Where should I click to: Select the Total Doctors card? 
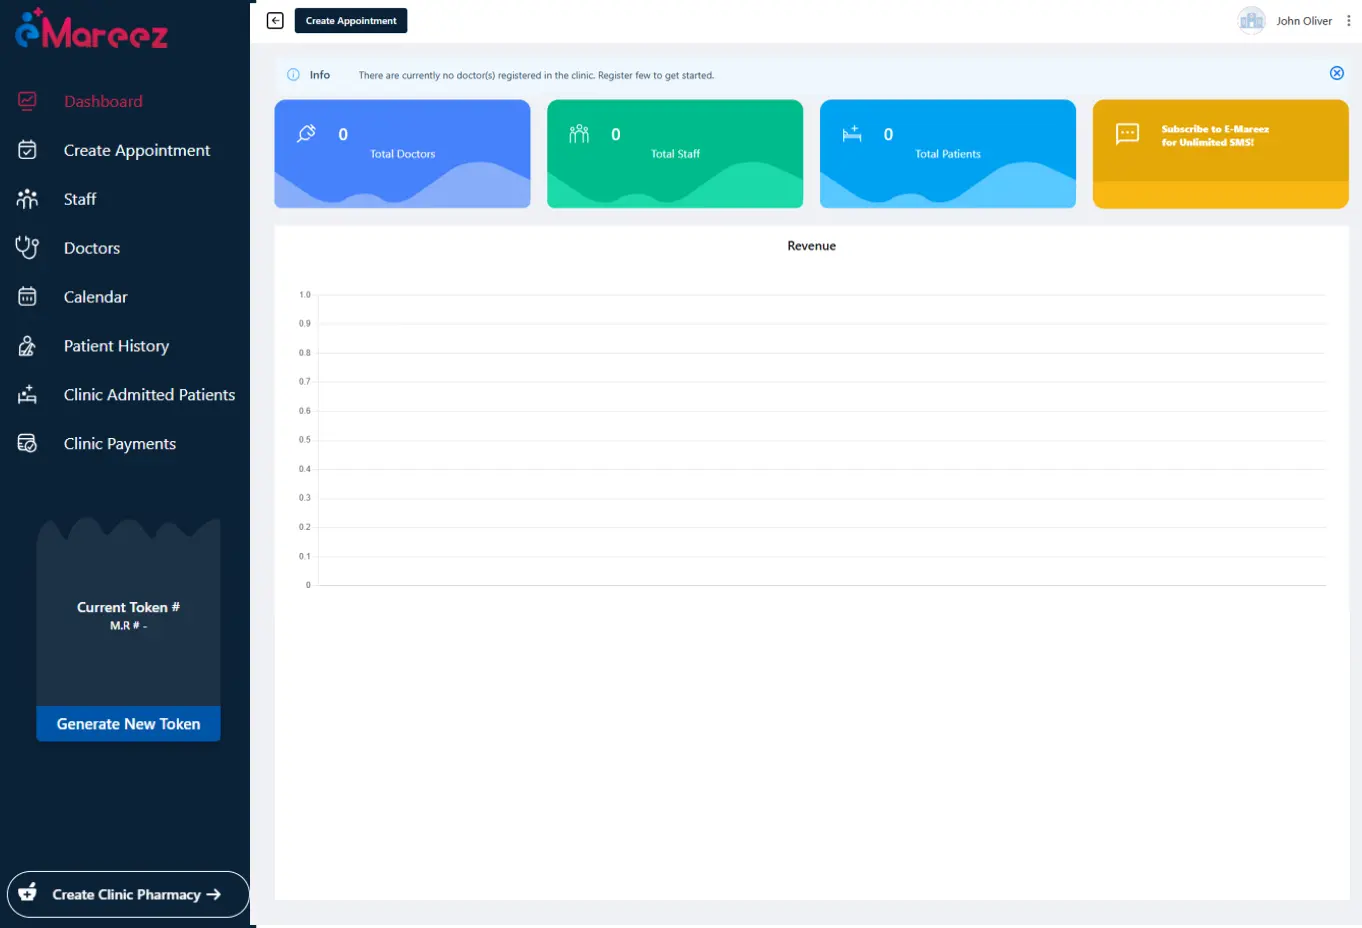tap(402, 154)
